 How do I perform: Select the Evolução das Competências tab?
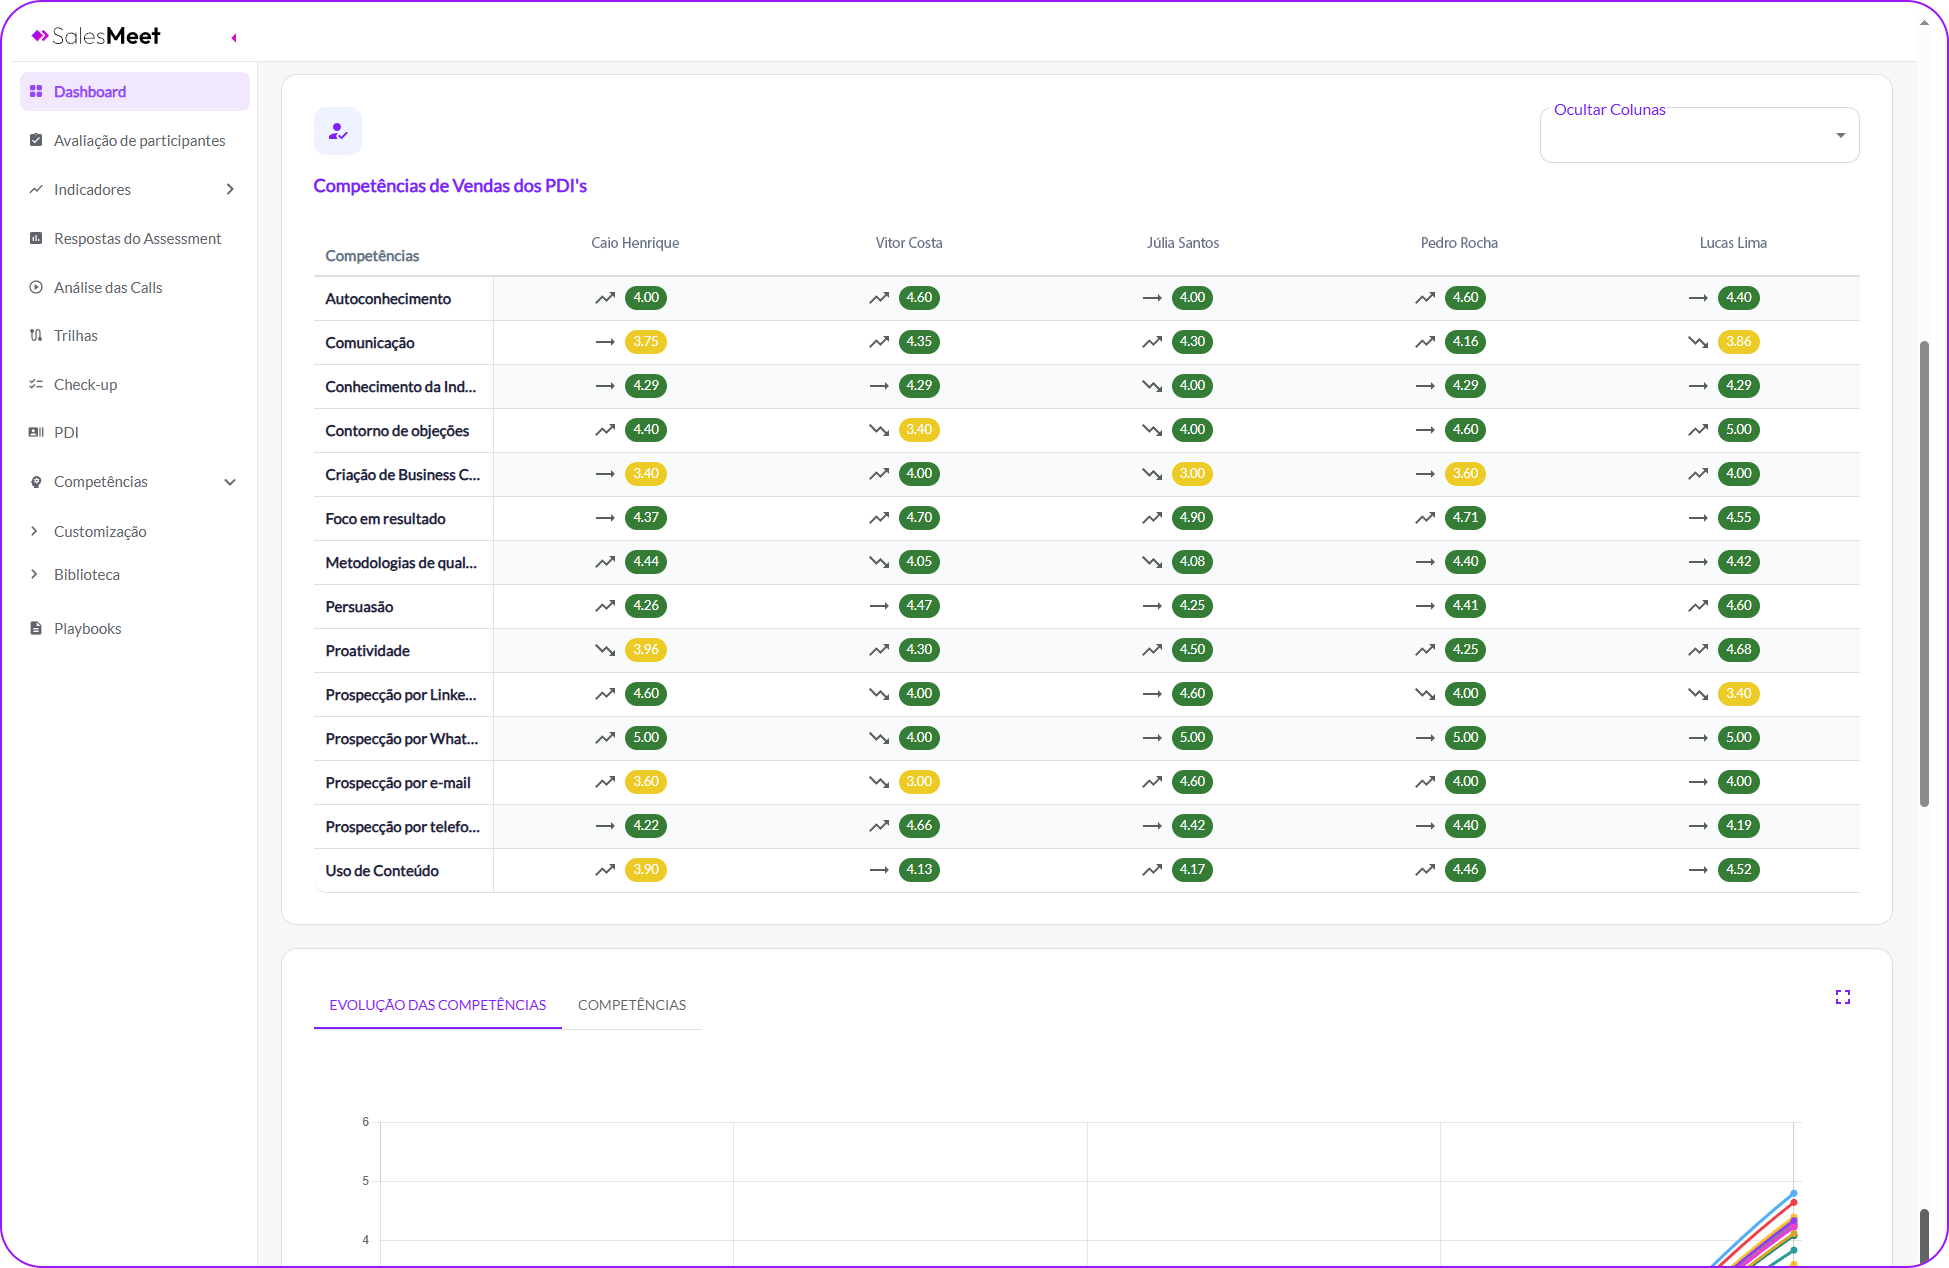coord(437,1005)
